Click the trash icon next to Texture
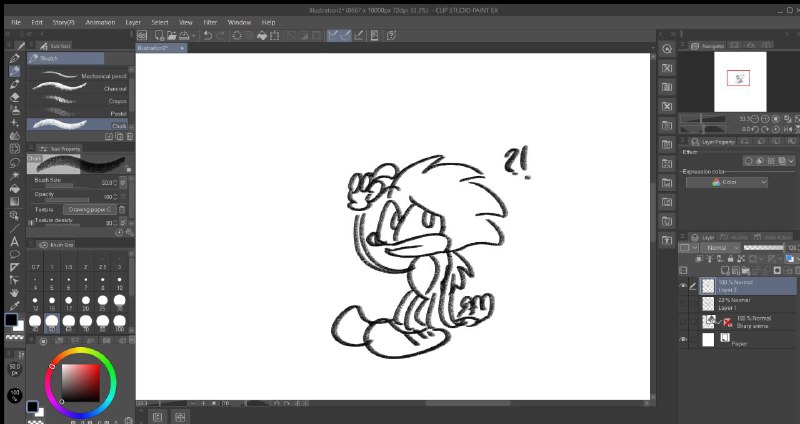This screenshot has width=800, height=424. tap(122, 210)
